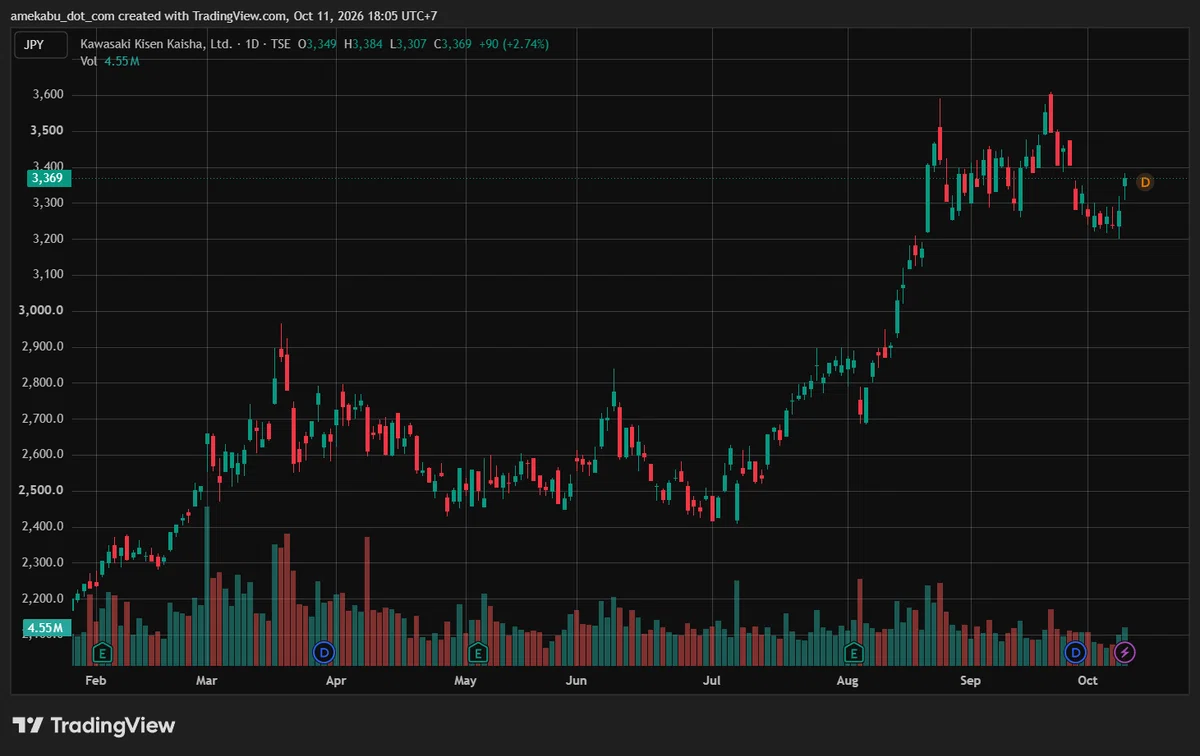The image size is (1200, 756).
Task: Click the orange D badge beside the last candle
Action: pos(1145,182)
